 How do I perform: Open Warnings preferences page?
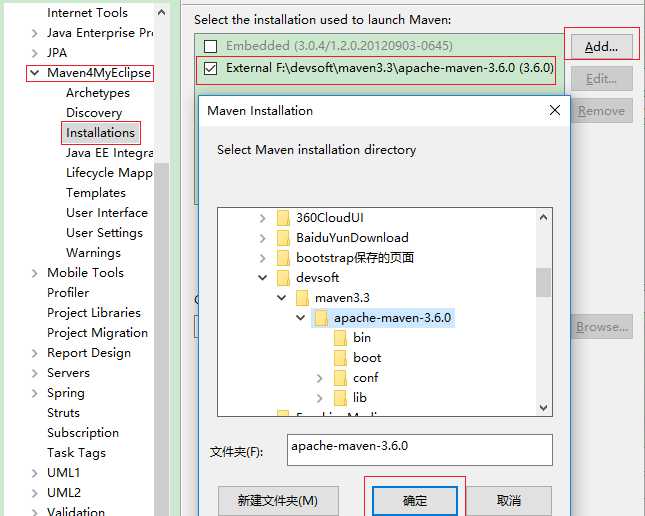point(93,253)
